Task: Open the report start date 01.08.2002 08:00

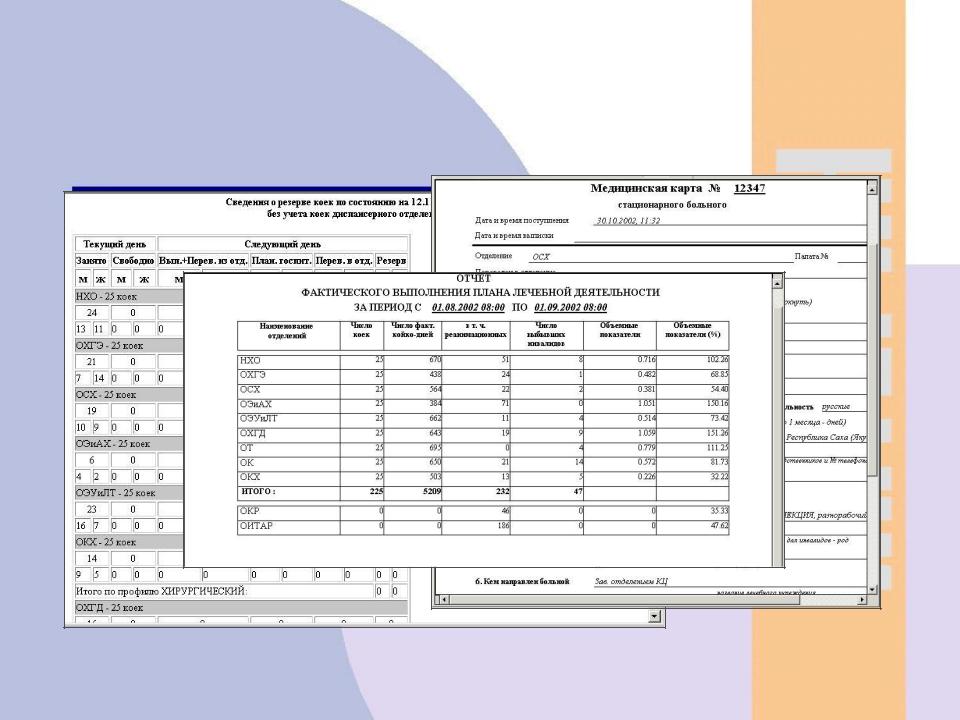Action: tap(468, 307)
